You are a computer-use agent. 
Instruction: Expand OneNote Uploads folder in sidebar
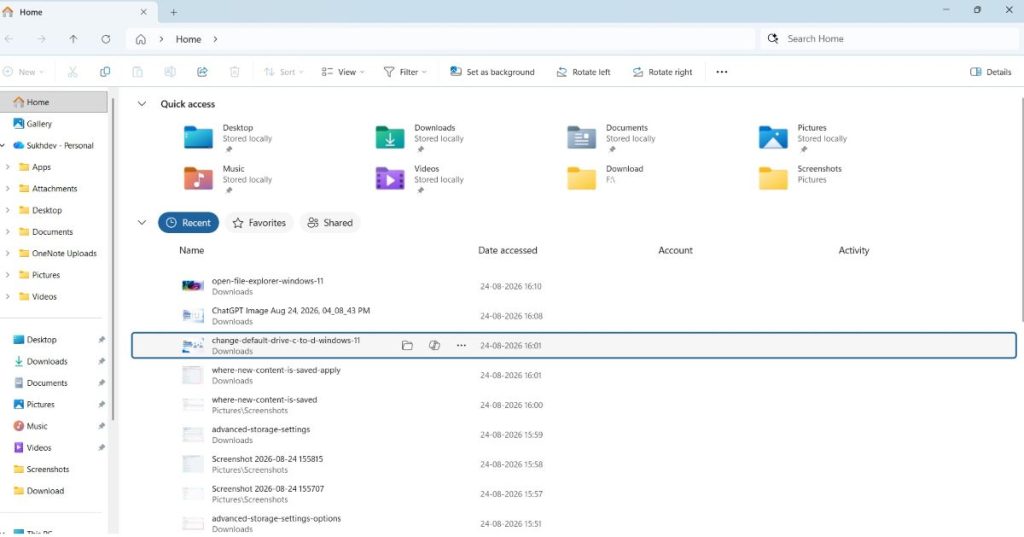(x=7, y=253)
